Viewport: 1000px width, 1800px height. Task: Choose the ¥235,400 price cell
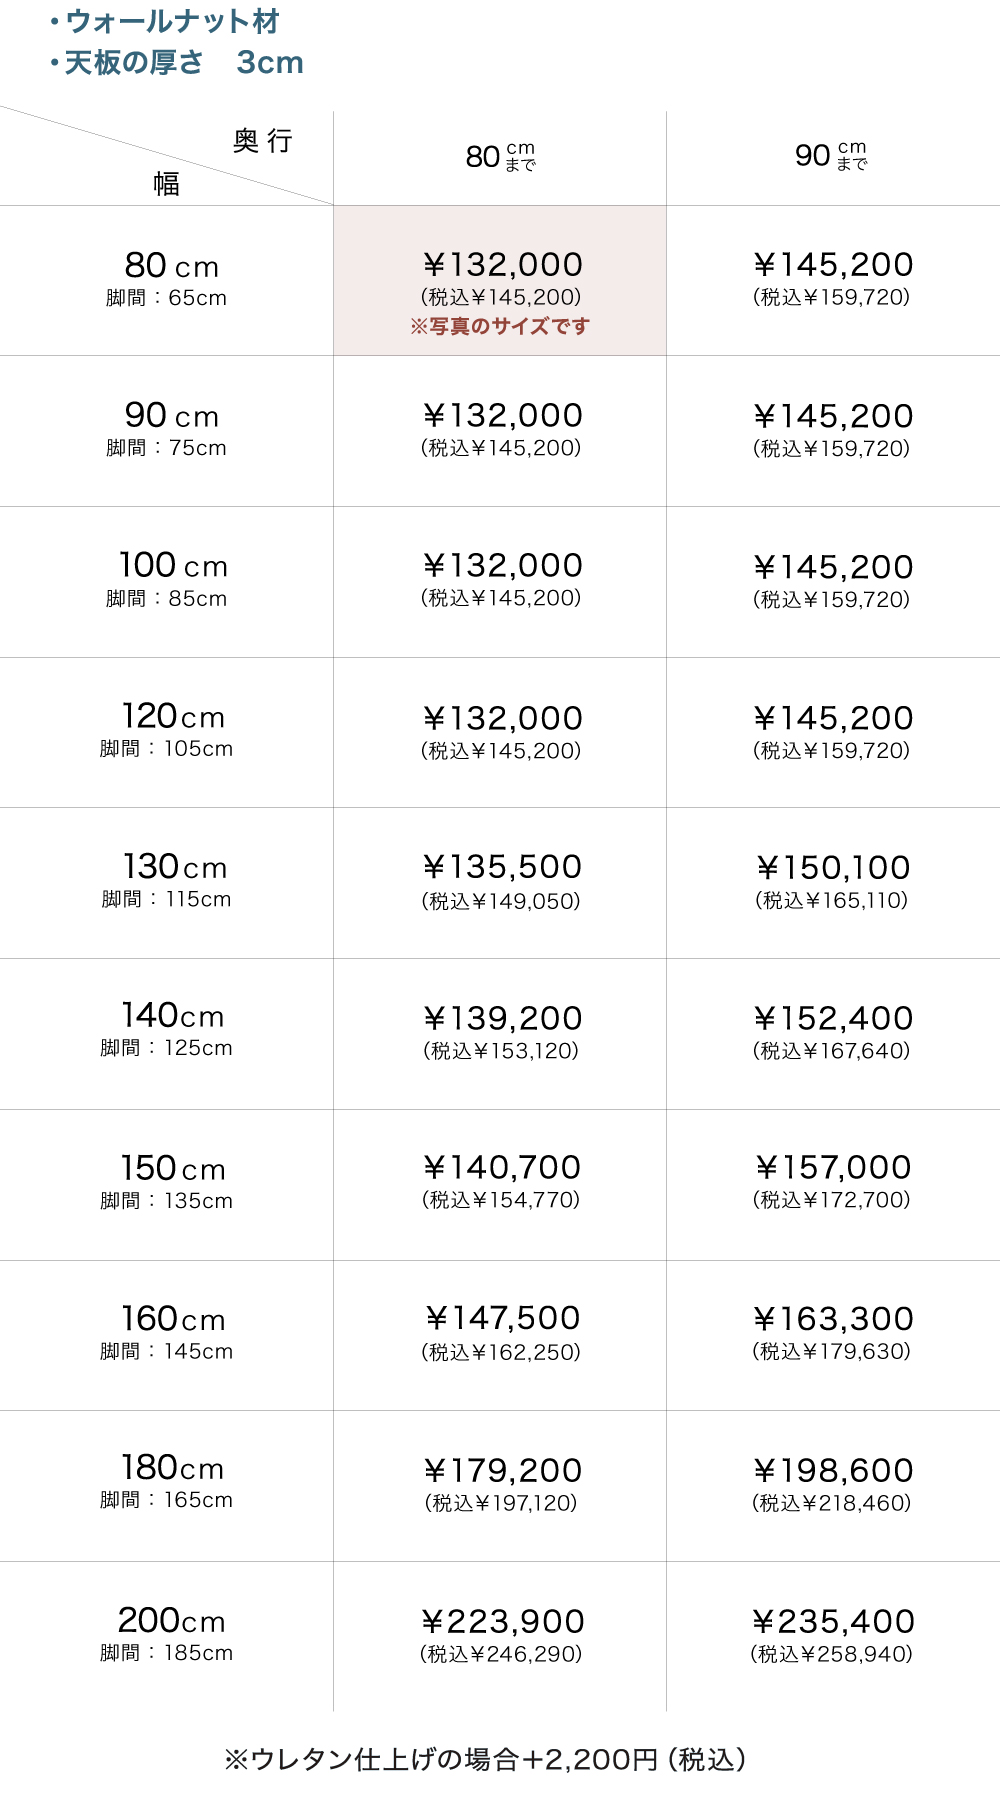pyautogui.click(x=833, y=1621)
